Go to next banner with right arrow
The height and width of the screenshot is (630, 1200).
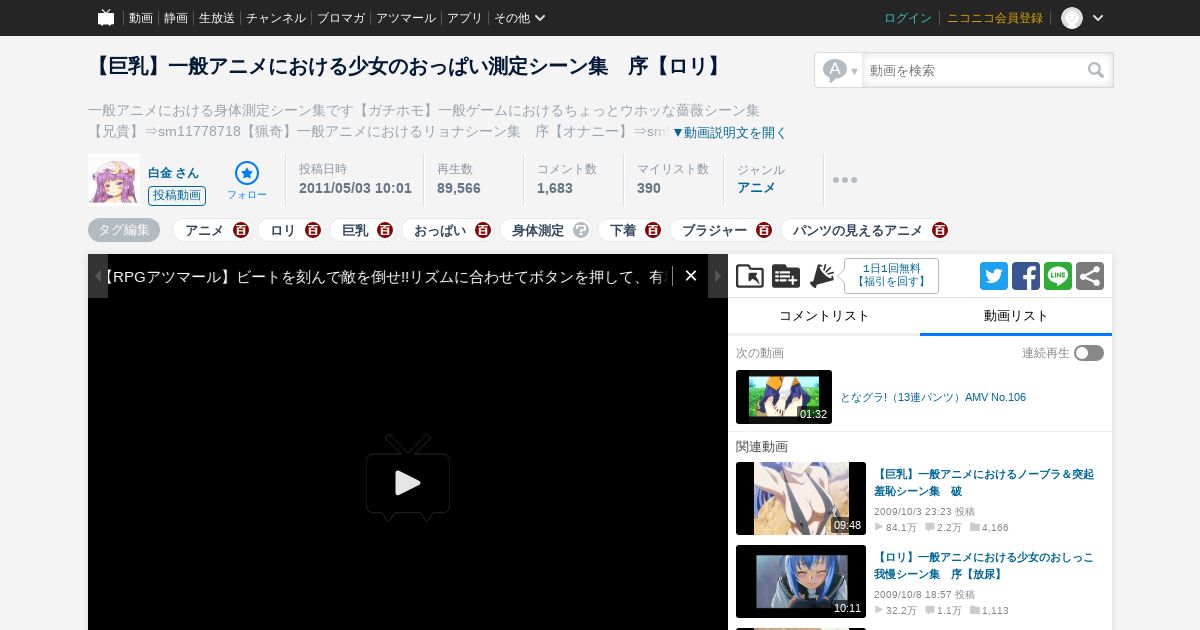tap(718, 276)
